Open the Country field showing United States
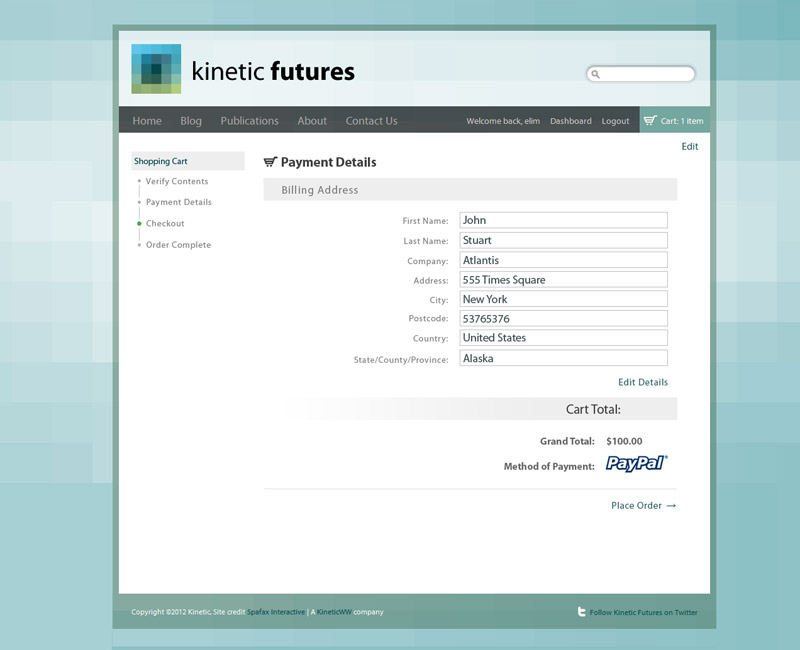Image resolution: width=800 pixels, height=650 pixels. pyautogui.click(x=563, y=338)
